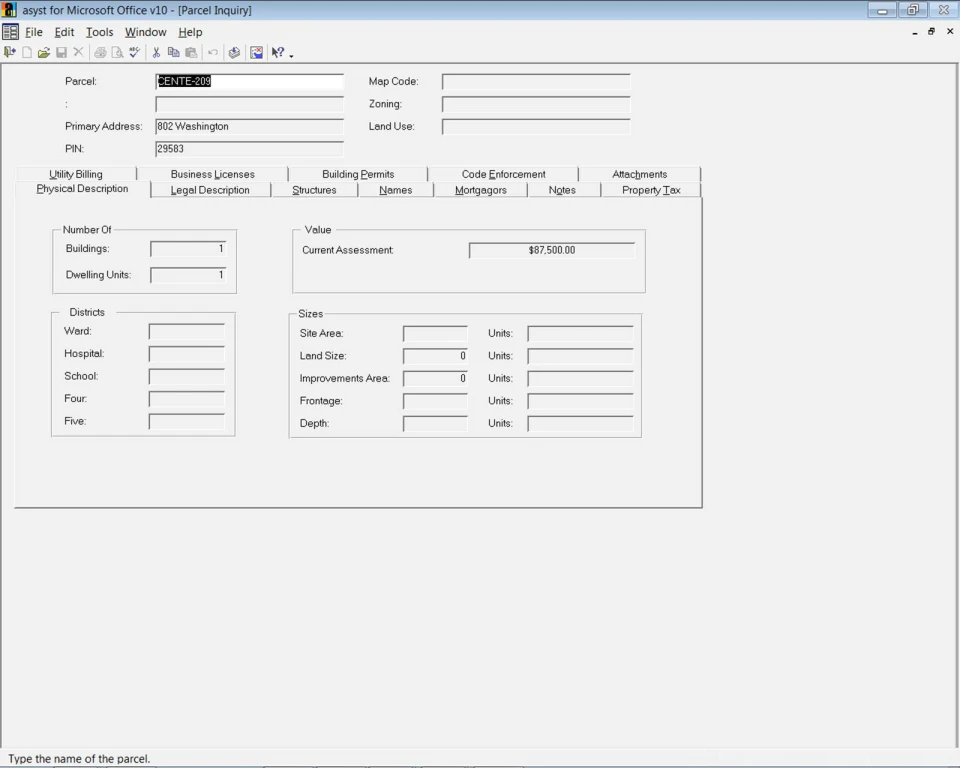This screenshot has width=960, height=768.
Task: Switch to the Utility Billing tab
Action: pos(76,174)
